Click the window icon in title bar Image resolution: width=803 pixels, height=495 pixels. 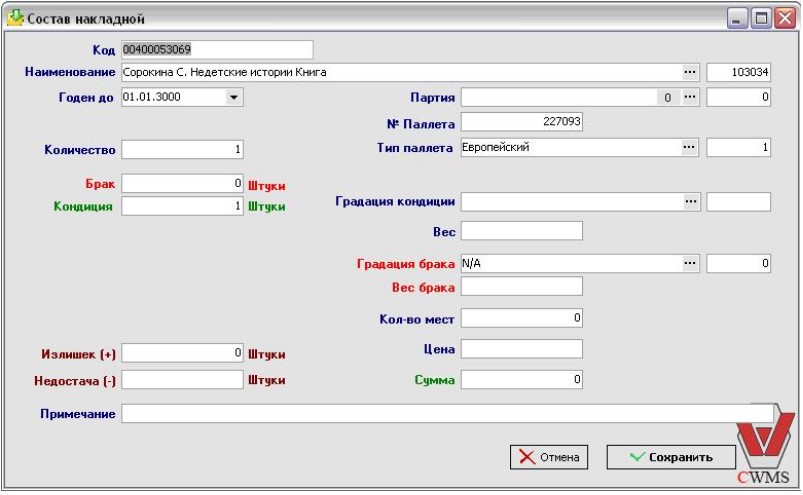[x=14, y=18]
